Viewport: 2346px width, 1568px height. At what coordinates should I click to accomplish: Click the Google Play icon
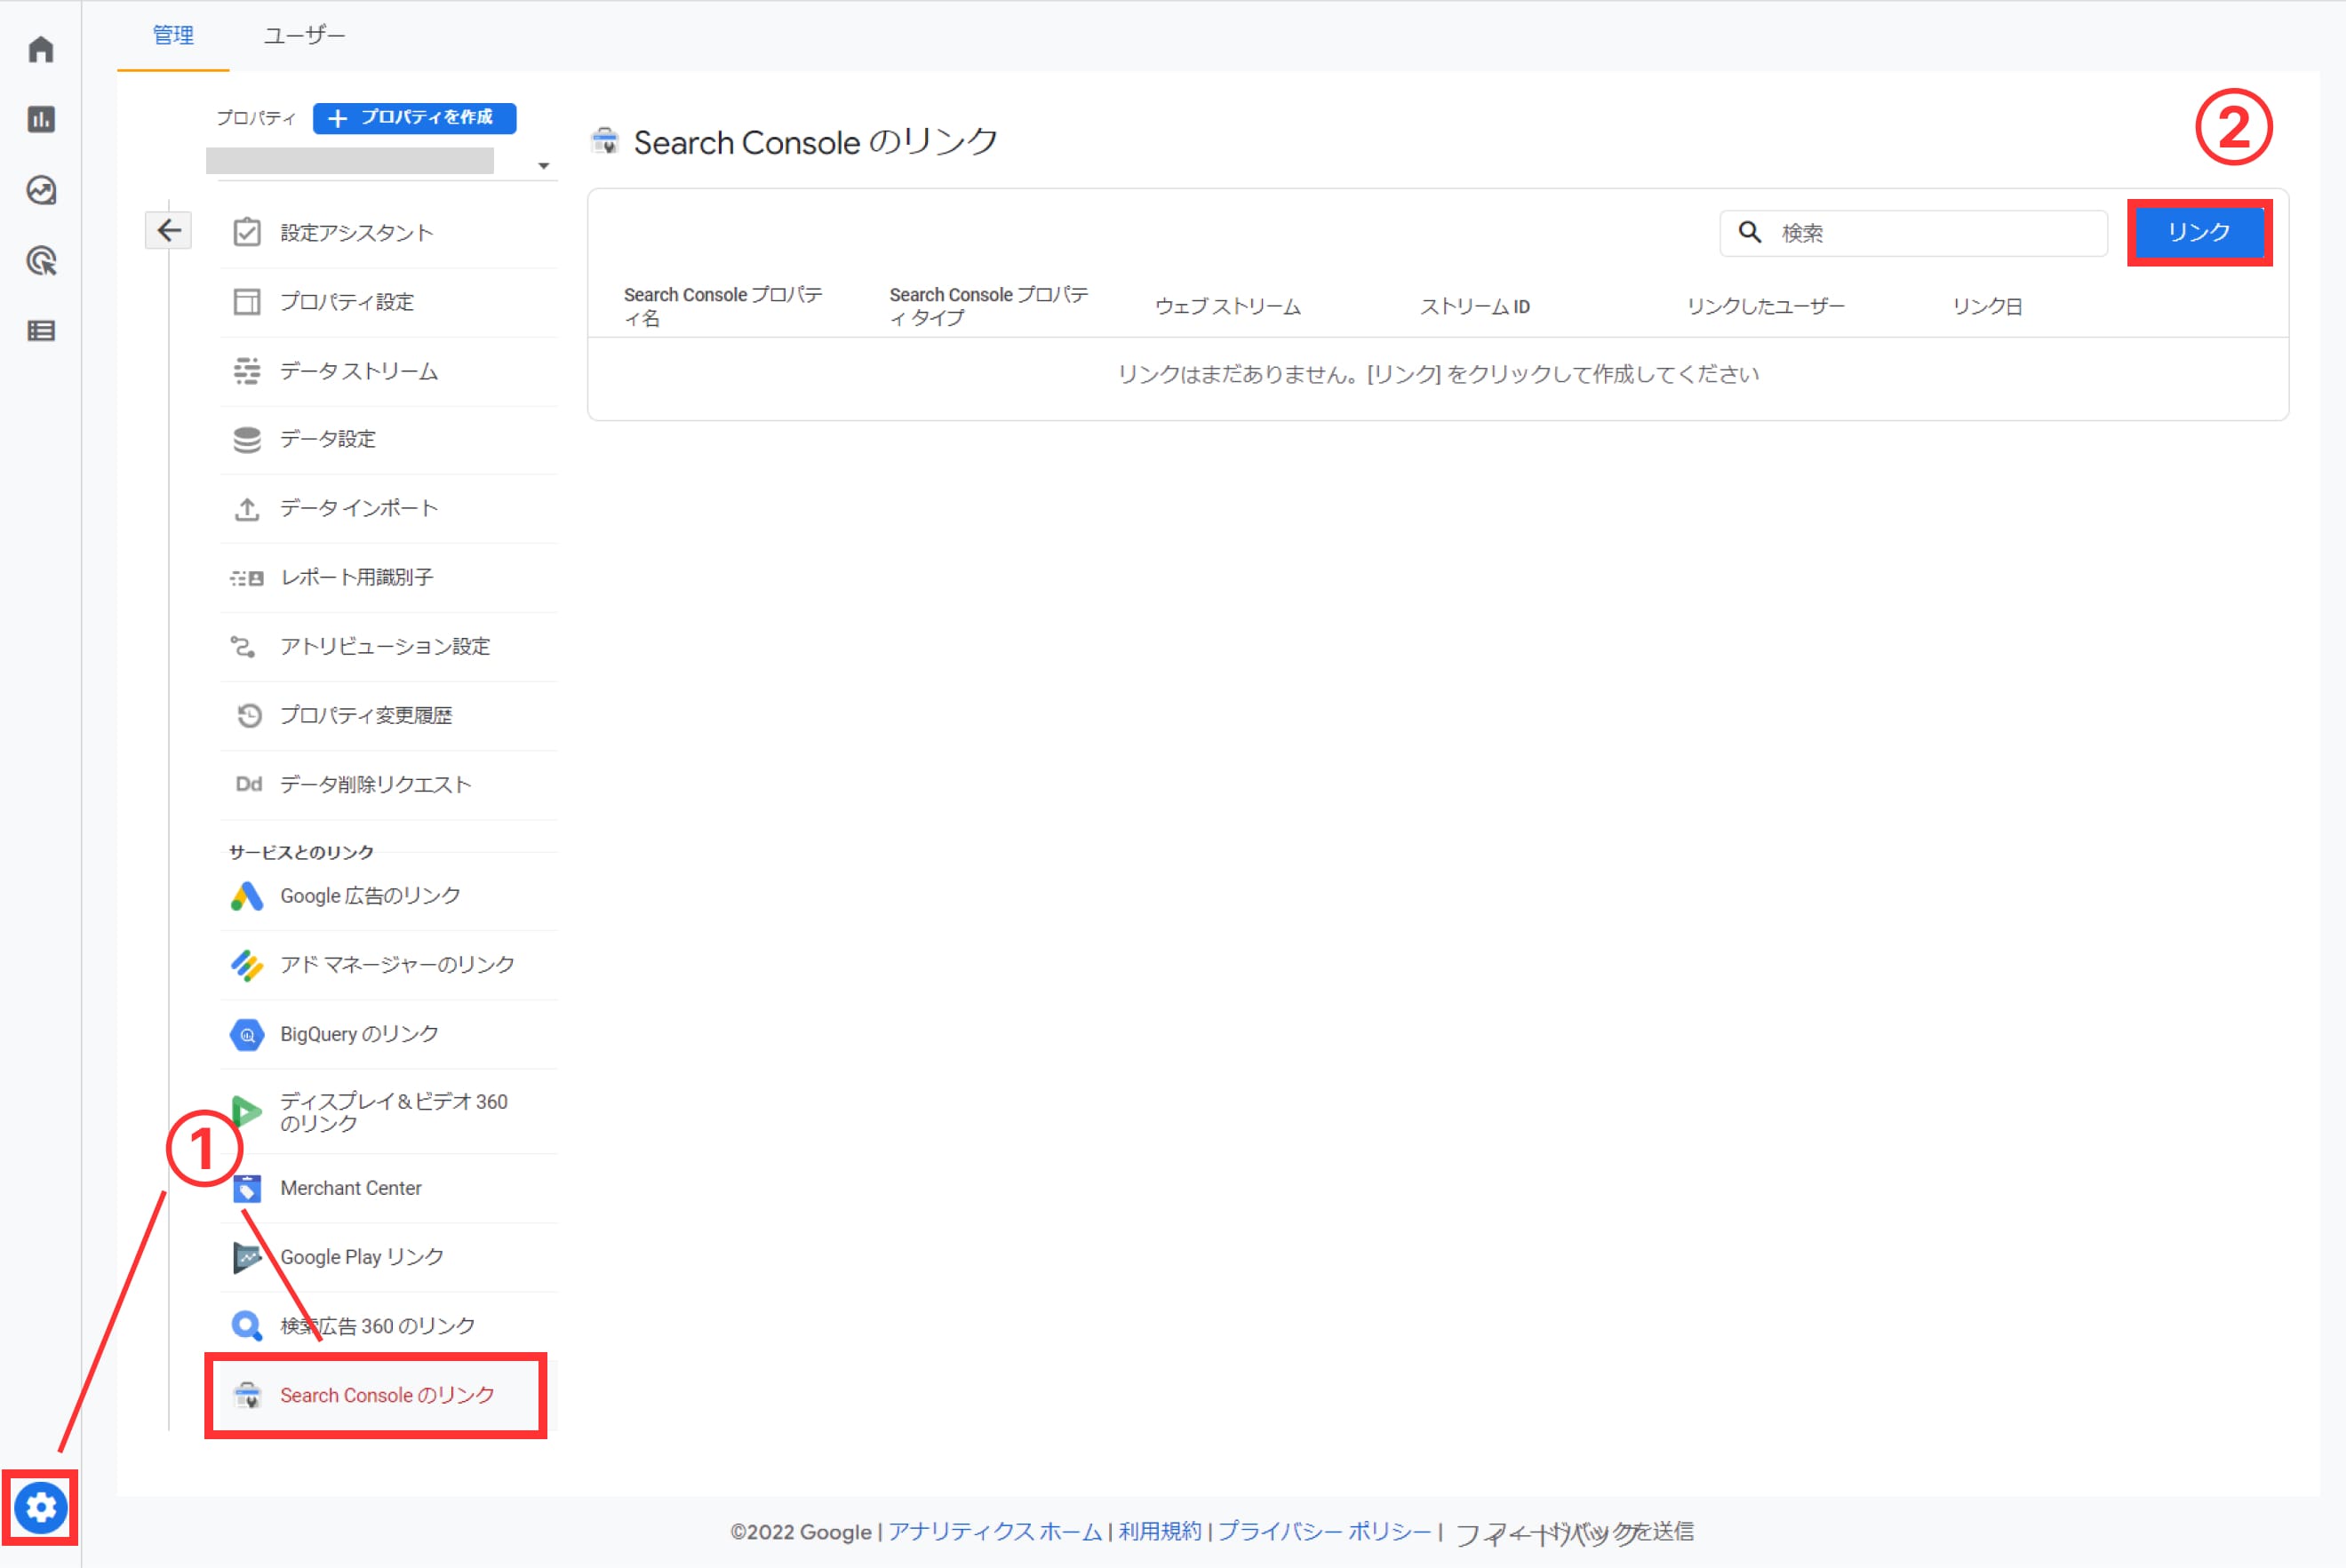point(247,1257)
